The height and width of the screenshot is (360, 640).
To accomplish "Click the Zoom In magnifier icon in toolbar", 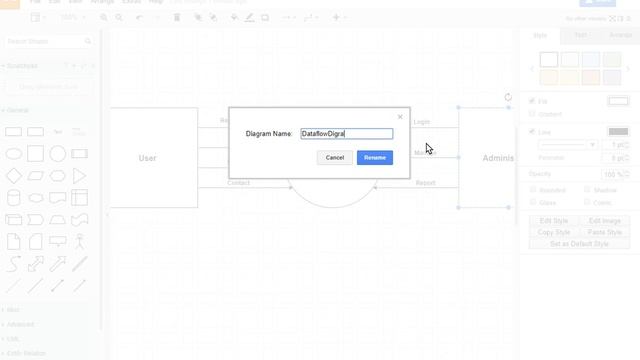I will pyautogui.click(x=104, y=18).
